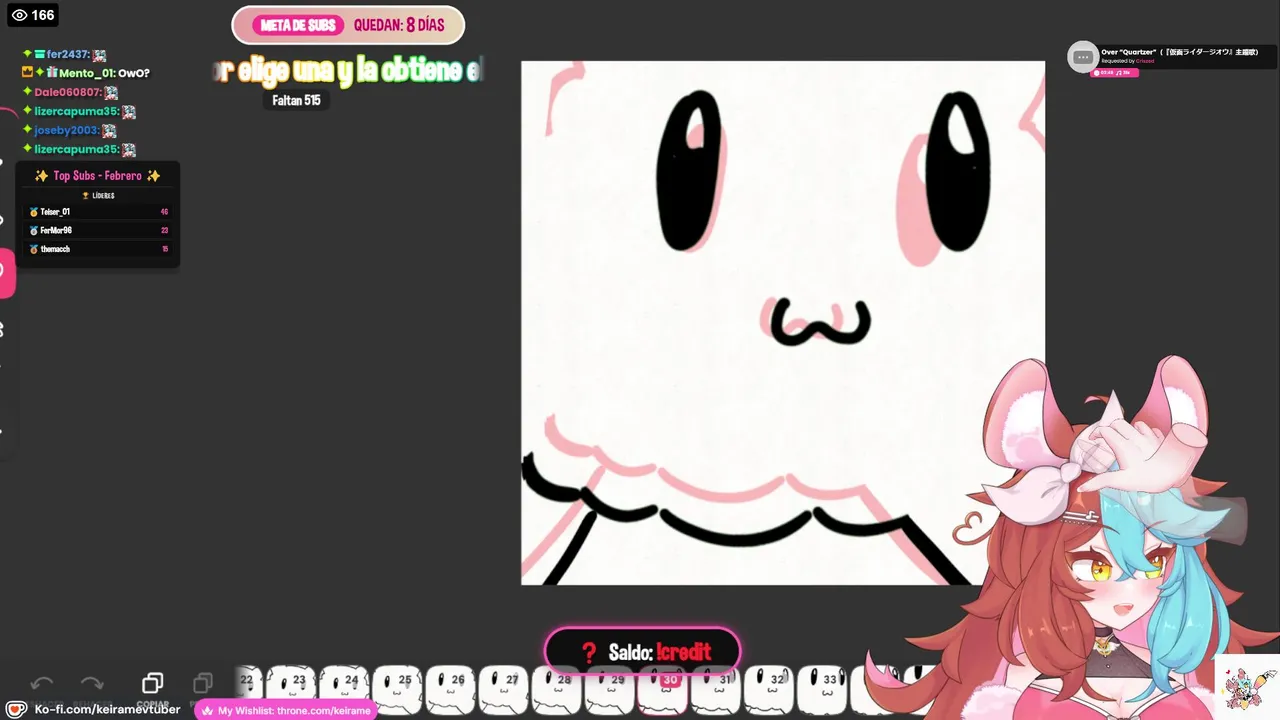This screenshot has width=1280, height=720.
Task: Select frame 31 thumbnail
Action: pos(715,688)
